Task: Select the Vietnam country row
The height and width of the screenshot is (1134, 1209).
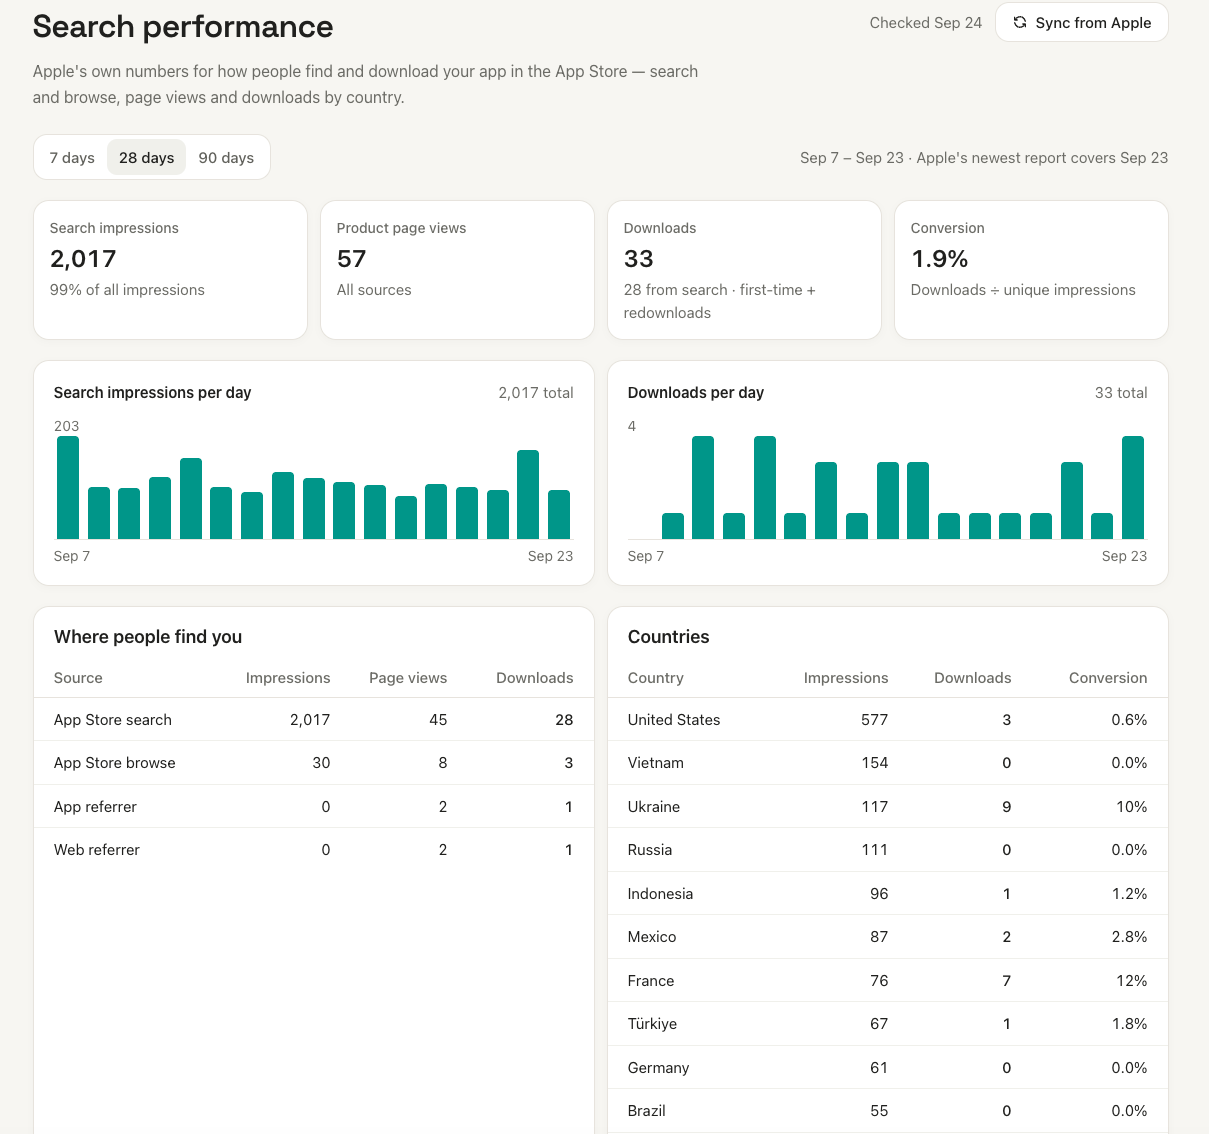Action: pyautogui.click(x=888, y=762)
